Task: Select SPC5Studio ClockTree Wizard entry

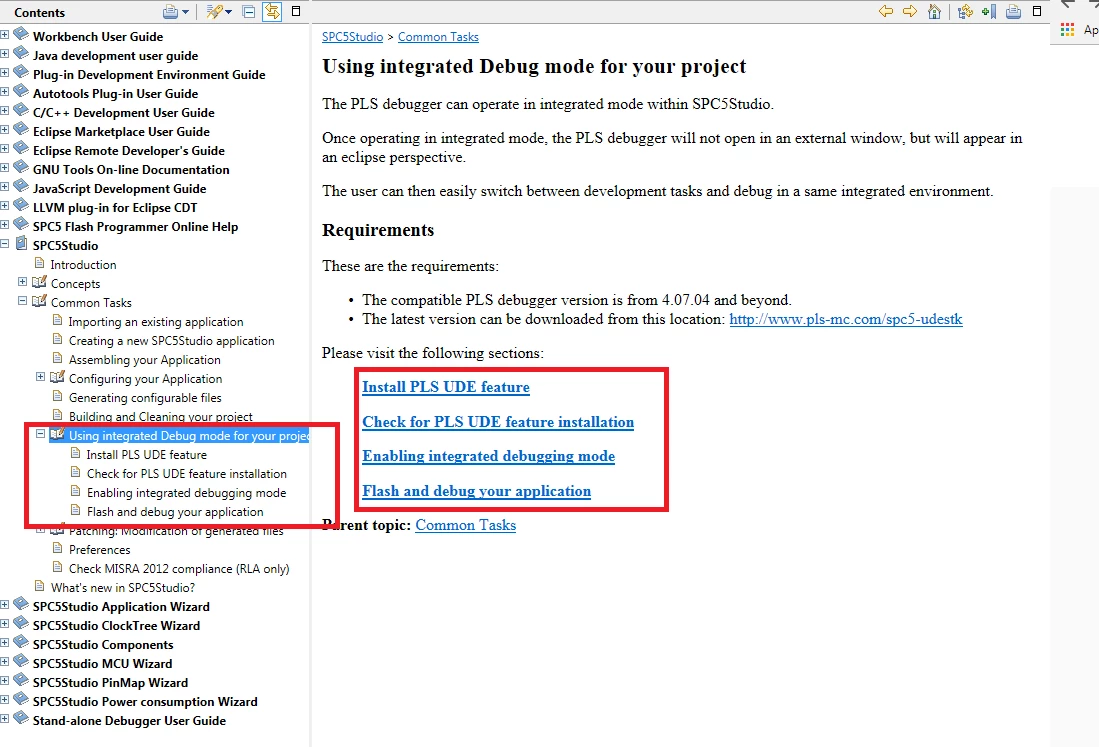Action: [x=116, y=626]
